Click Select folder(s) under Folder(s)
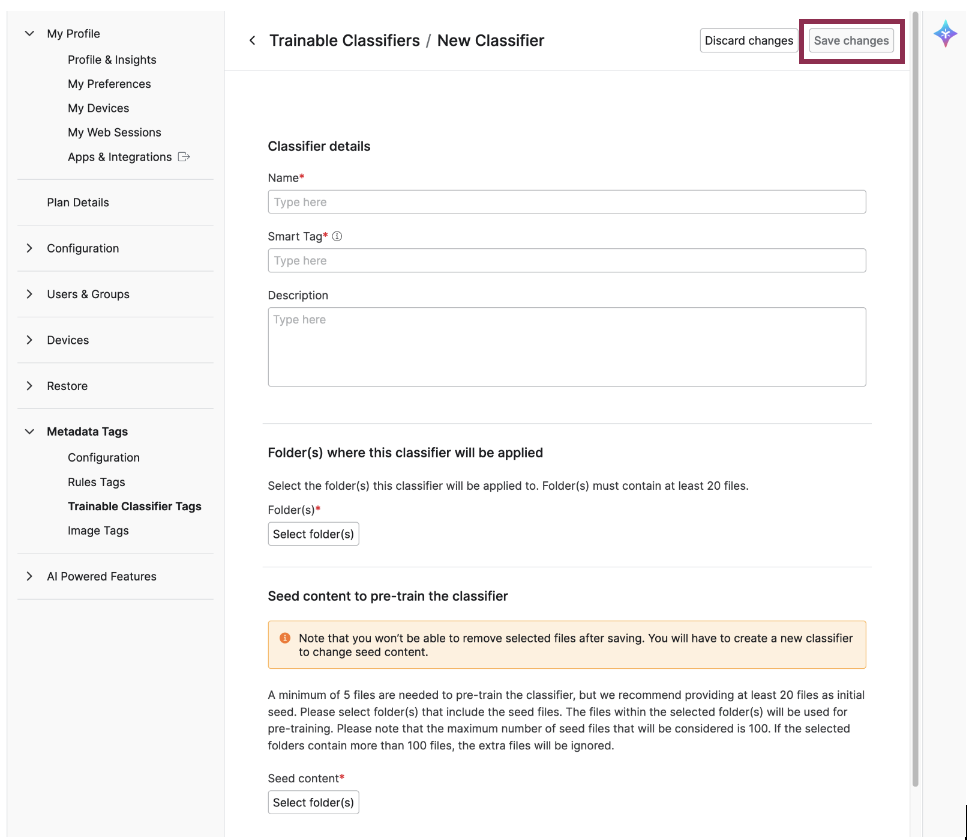 click(313, 533)
